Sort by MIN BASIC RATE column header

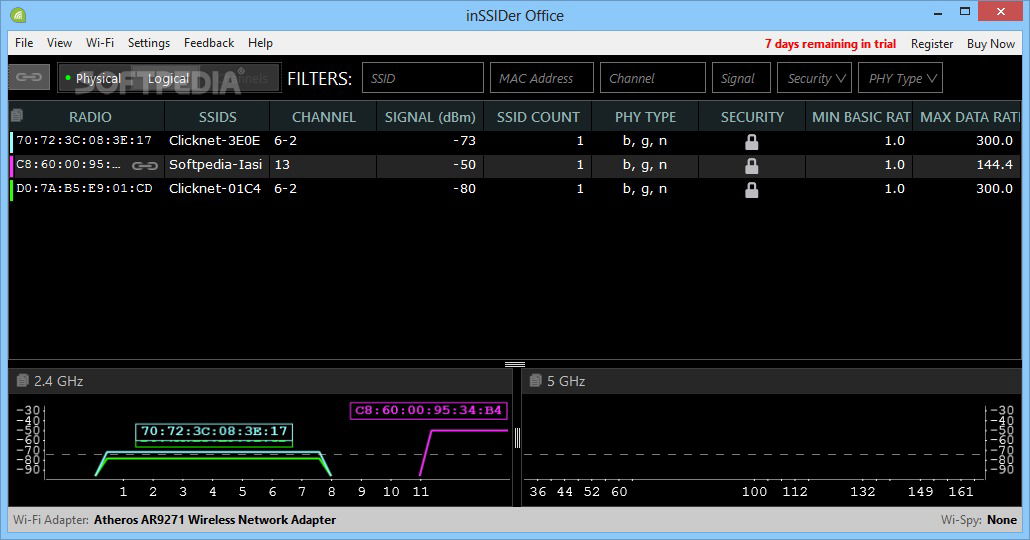(x=860, y=117)
